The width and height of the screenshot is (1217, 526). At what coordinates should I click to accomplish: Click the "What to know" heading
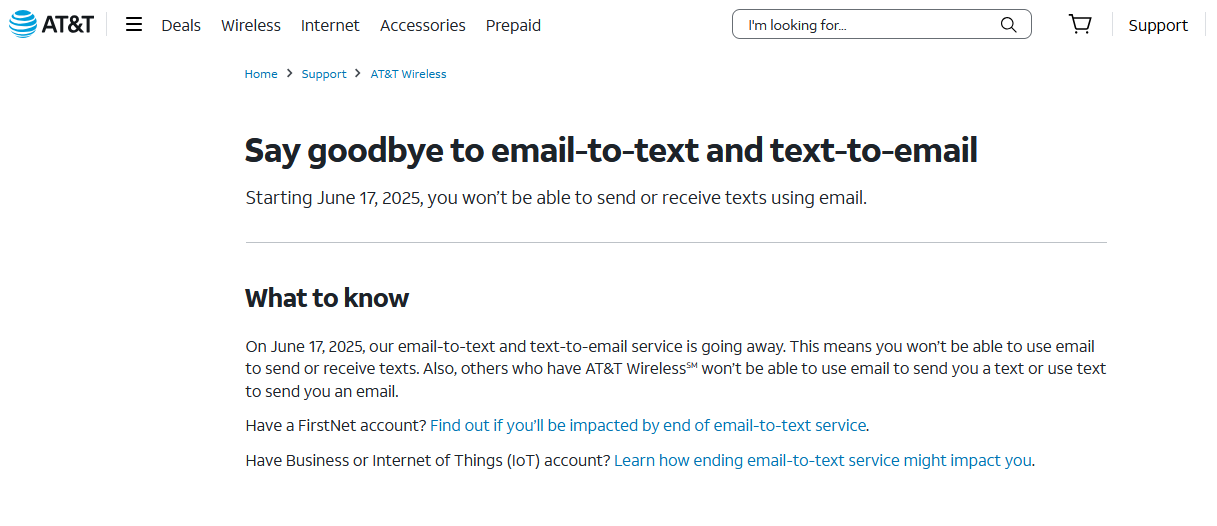(x=327, y=298)
